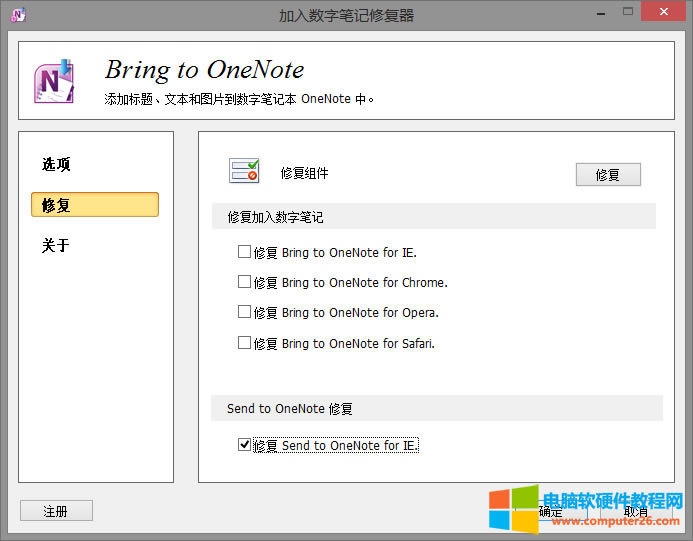Click the repair component icon
Screen dimensions: 693x541
[244, 172]
